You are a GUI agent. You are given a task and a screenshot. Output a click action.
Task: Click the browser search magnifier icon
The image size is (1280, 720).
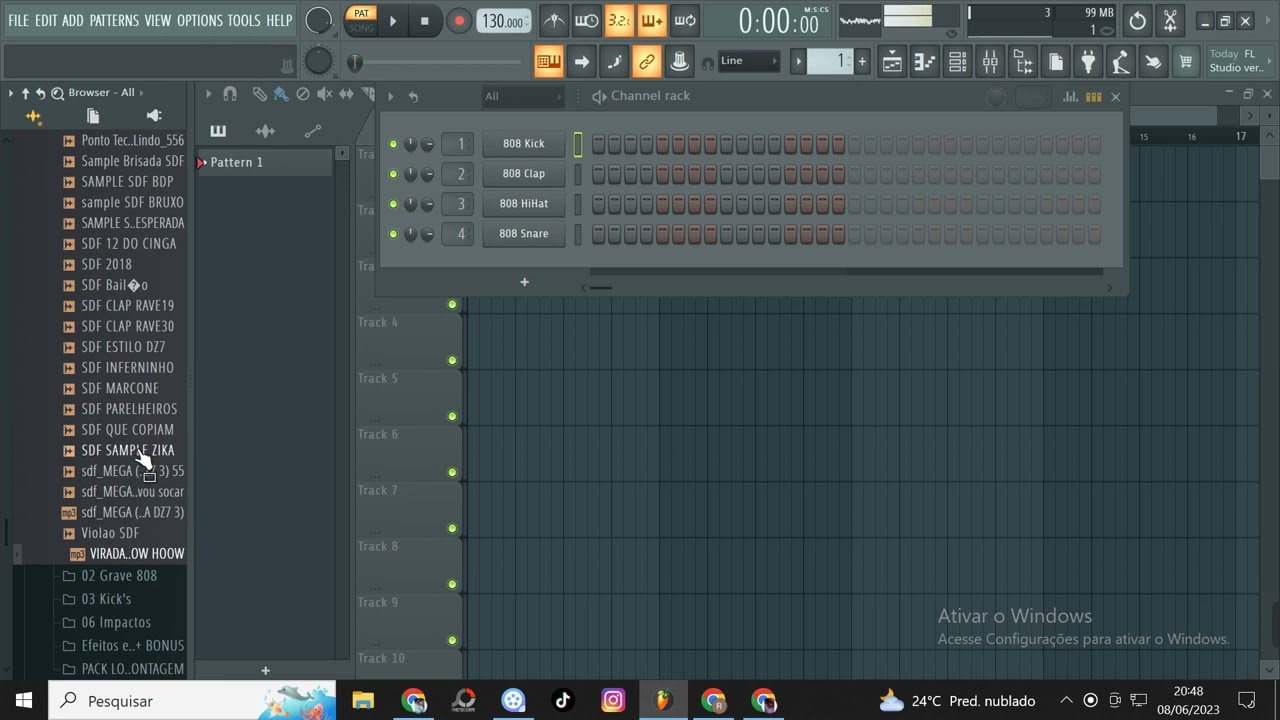pos(57,92)
